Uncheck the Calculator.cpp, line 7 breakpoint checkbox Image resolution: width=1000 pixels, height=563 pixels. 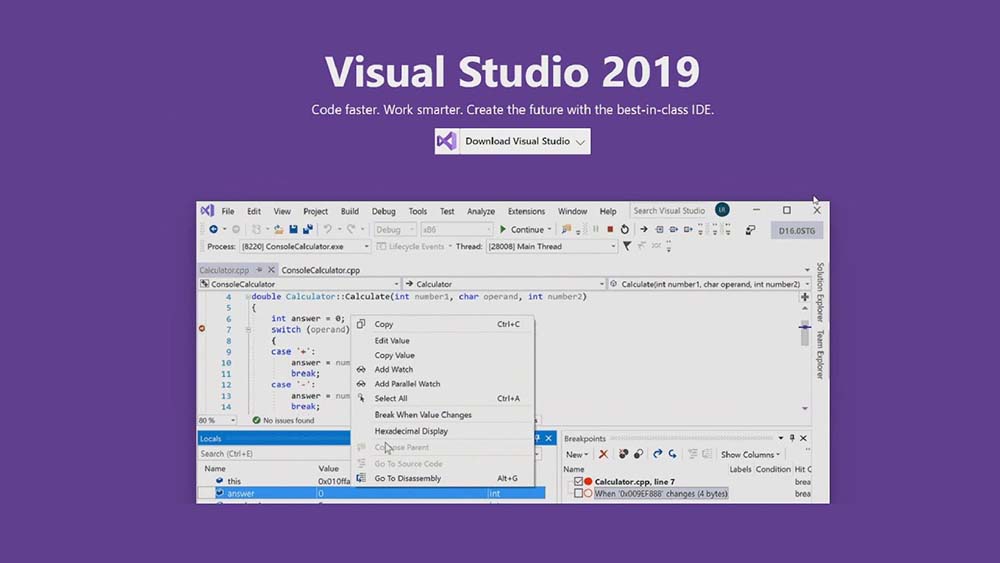coord(578,481)
